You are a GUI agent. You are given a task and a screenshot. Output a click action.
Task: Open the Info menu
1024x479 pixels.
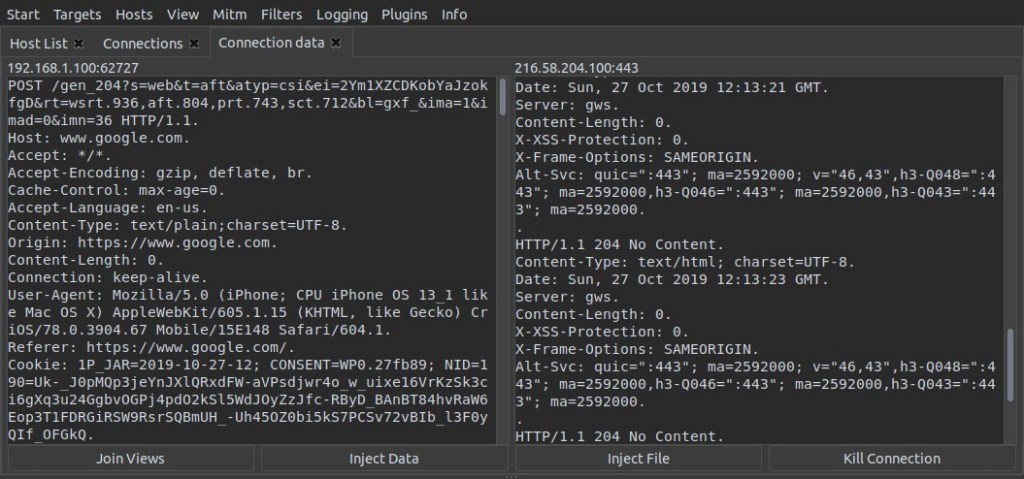(454, 15)
